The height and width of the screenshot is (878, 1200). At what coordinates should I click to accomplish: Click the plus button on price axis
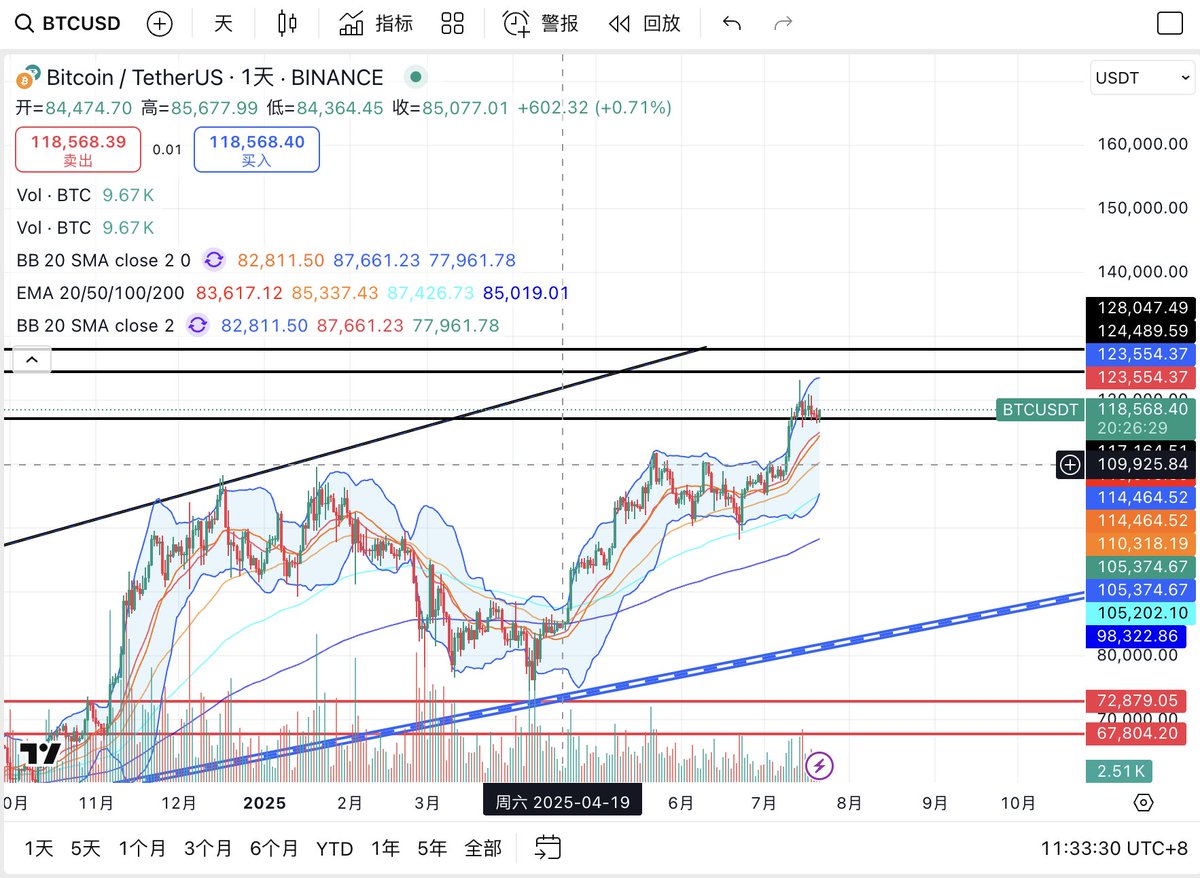tap(1070, 464)
